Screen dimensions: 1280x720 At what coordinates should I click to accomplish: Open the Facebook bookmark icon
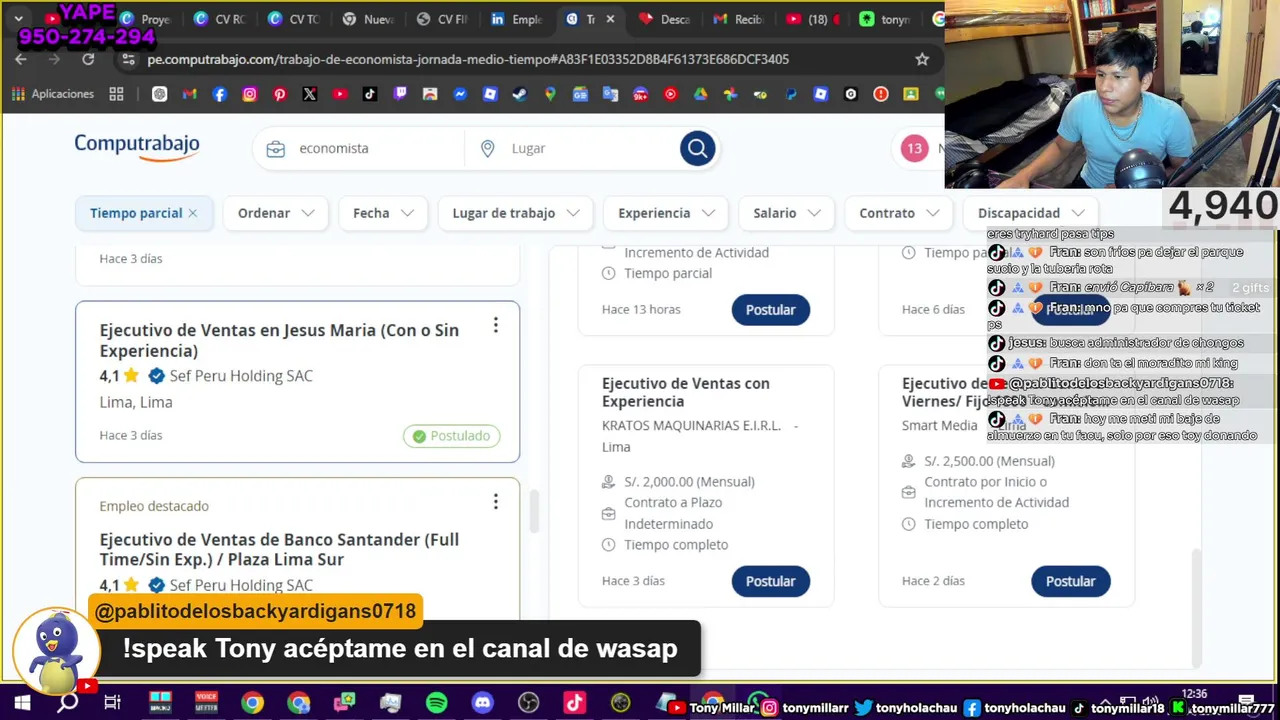click(220, 94)
